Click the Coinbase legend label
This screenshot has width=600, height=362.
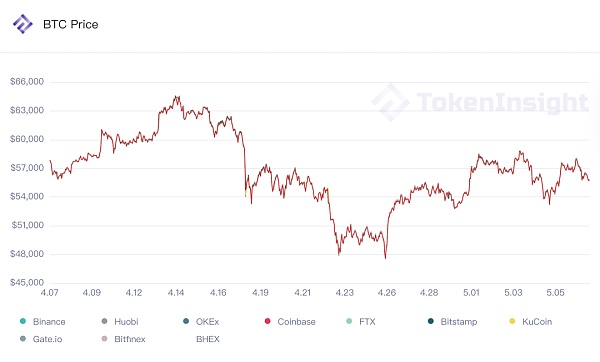click(x=296, y=321)
